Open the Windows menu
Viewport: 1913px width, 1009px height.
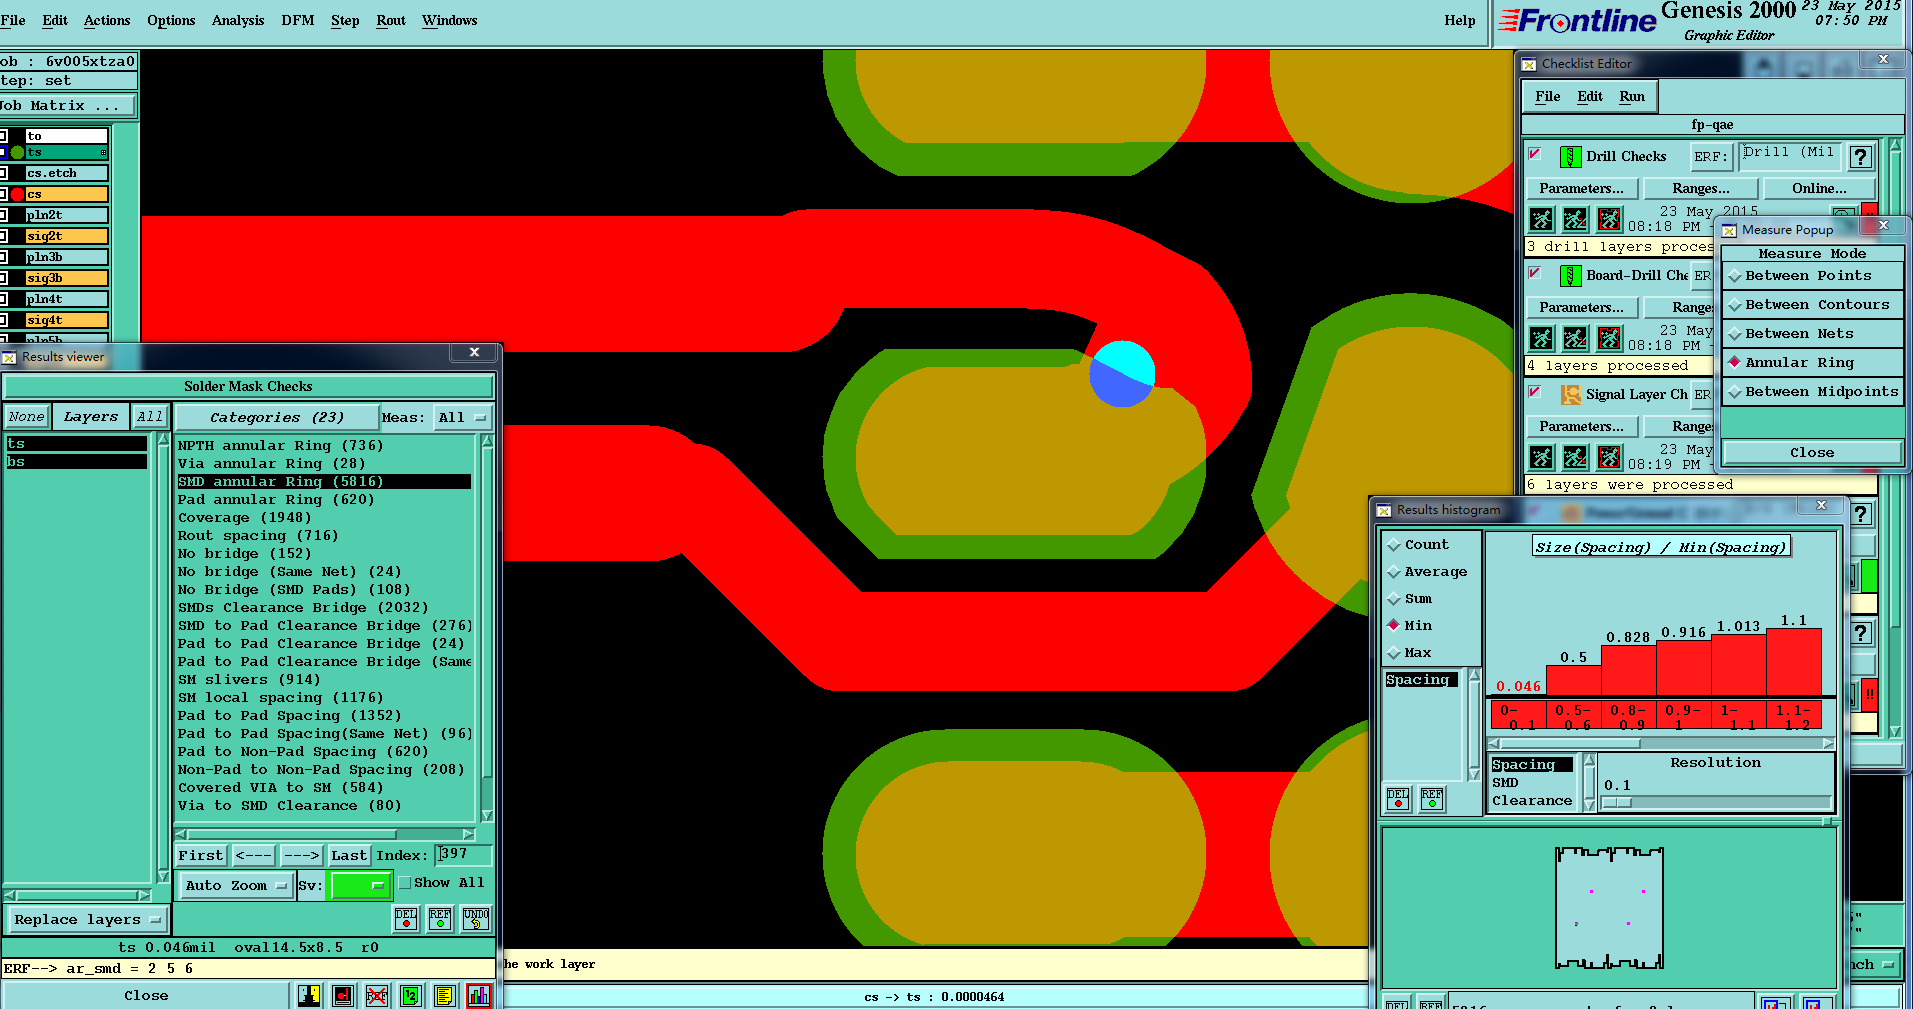coord(449,20)
